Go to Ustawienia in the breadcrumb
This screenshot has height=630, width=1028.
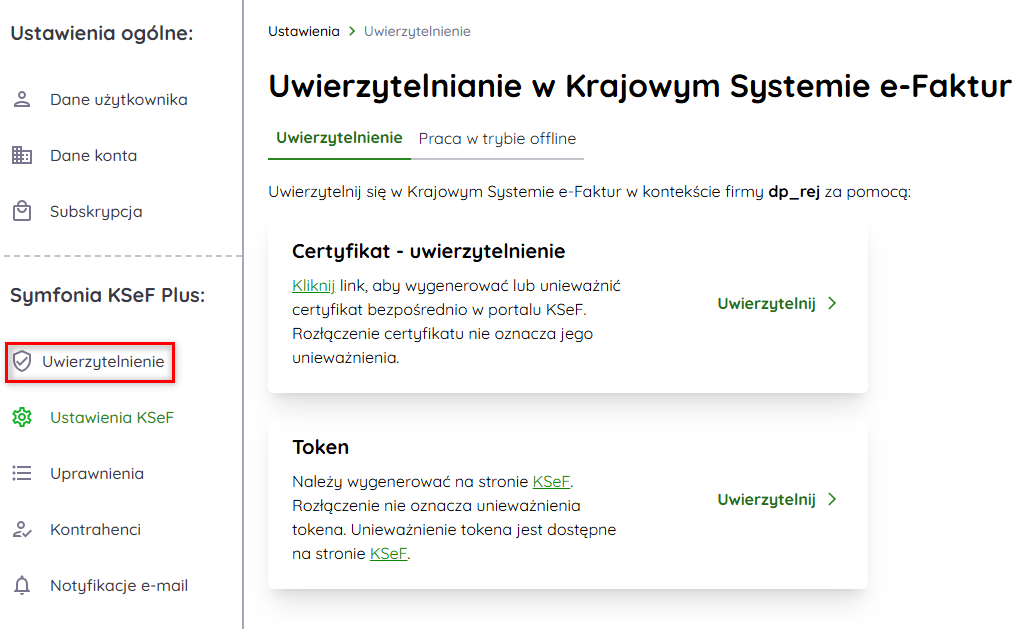coord(304,32)
